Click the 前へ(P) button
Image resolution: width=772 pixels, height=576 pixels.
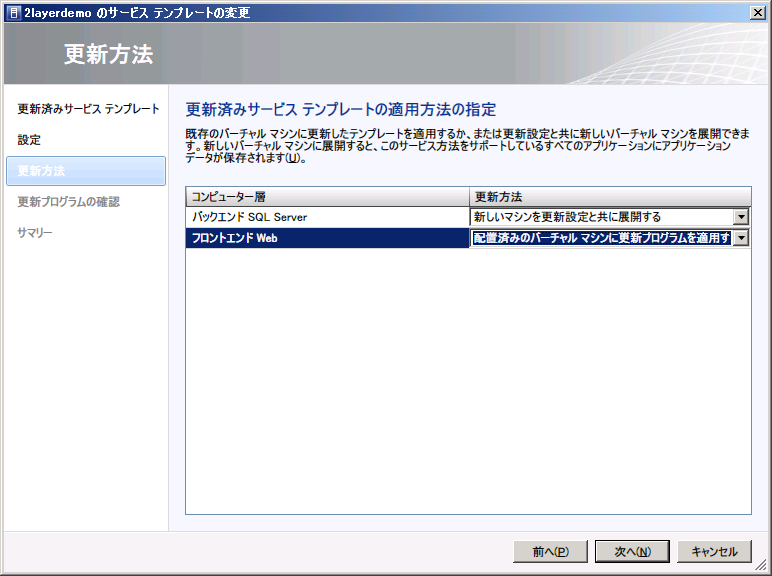point(550,551)
